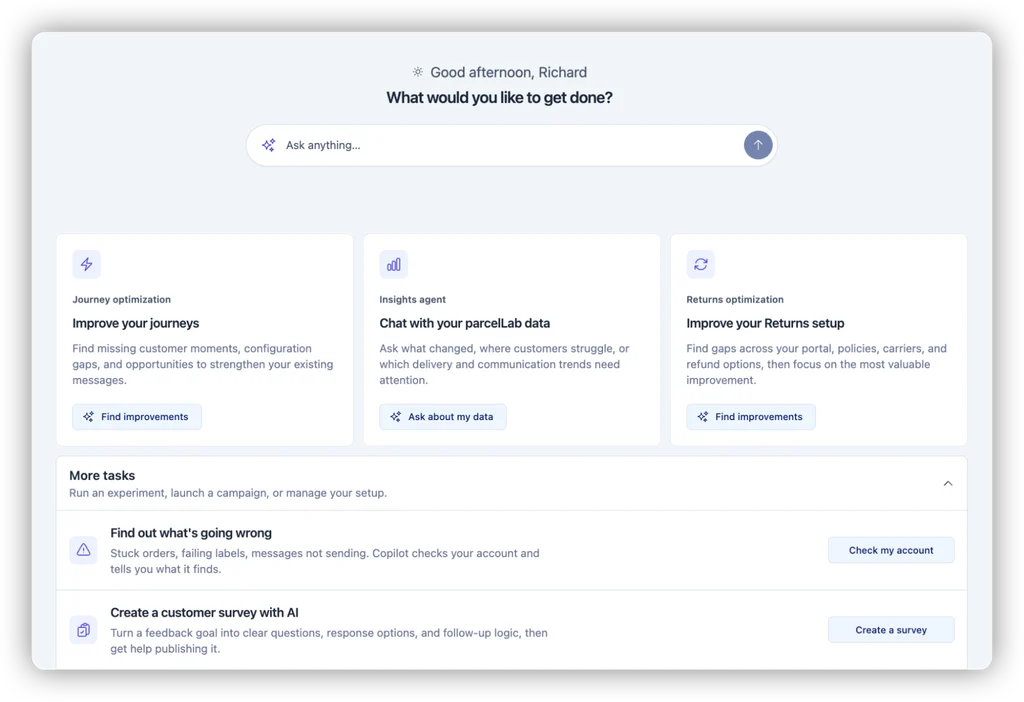Click the sun icon beside Good afternoon greeting
The image size is (1024, 702).
point(418,72)
